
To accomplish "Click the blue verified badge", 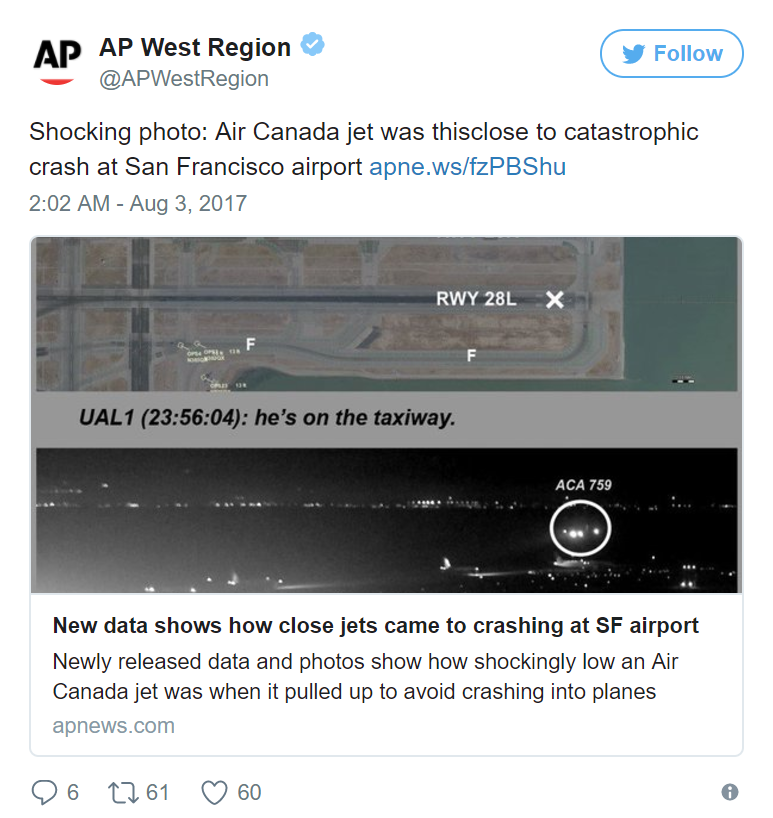I will (314, 46).
